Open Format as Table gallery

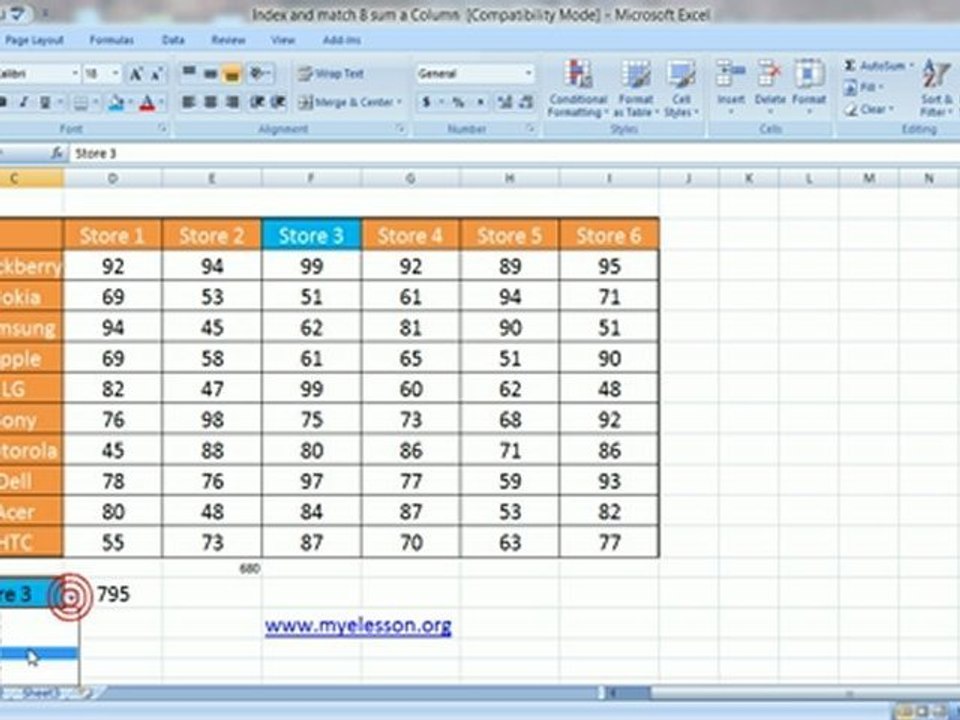click(x=636, y=87)
